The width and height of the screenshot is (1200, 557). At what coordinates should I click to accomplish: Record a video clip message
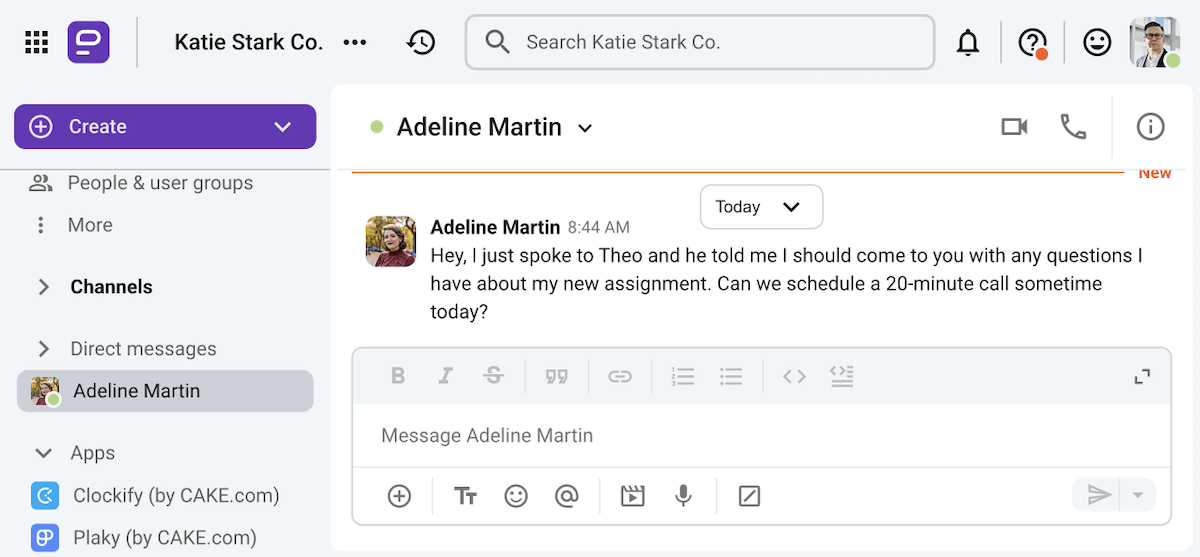(632, 495)
